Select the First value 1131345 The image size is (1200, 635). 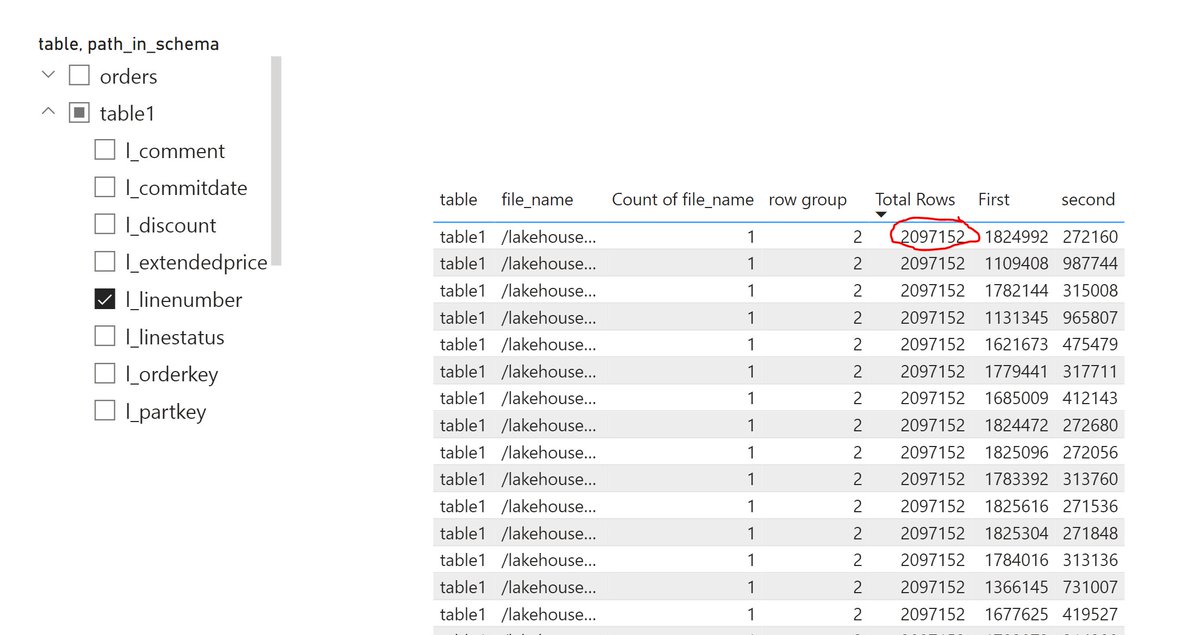[1016, 318]
